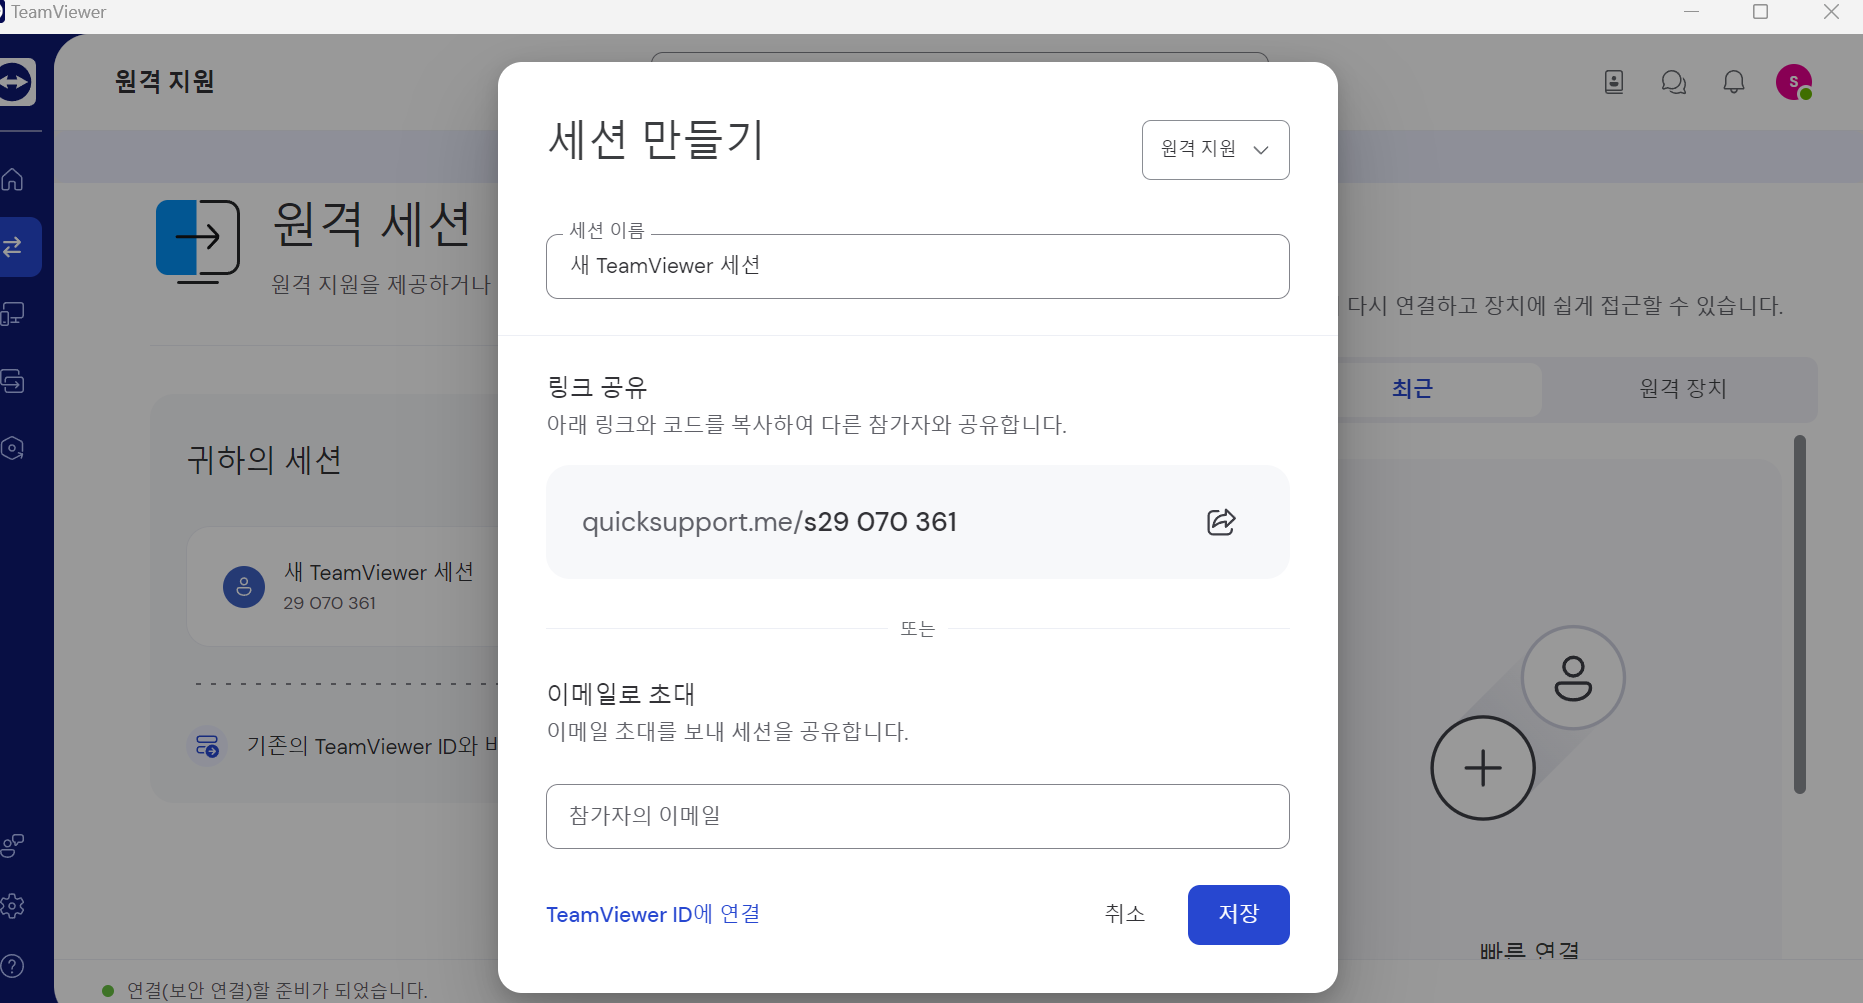1863x1003 pixels.
Task: Open the home view from the sidebar
Action: [13, 180]
